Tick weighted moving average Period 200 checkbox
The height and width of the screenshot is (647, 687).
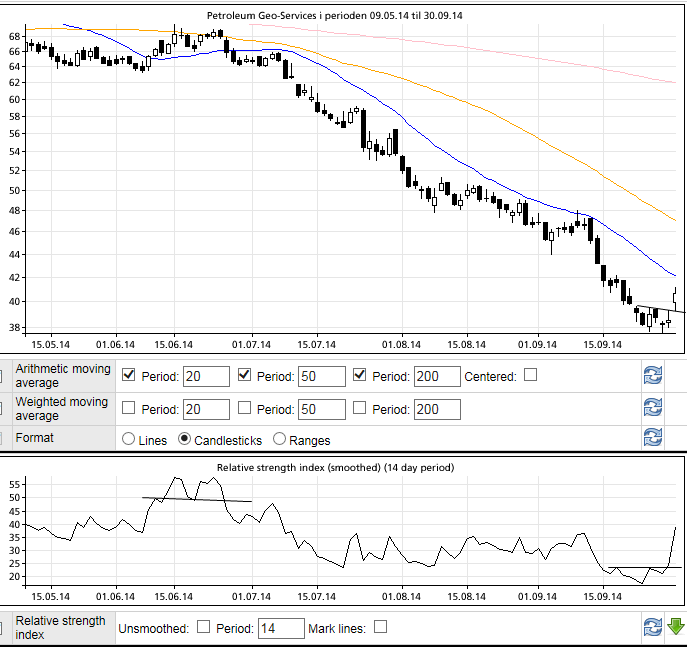pyautogui.click(x=360, y=408)
